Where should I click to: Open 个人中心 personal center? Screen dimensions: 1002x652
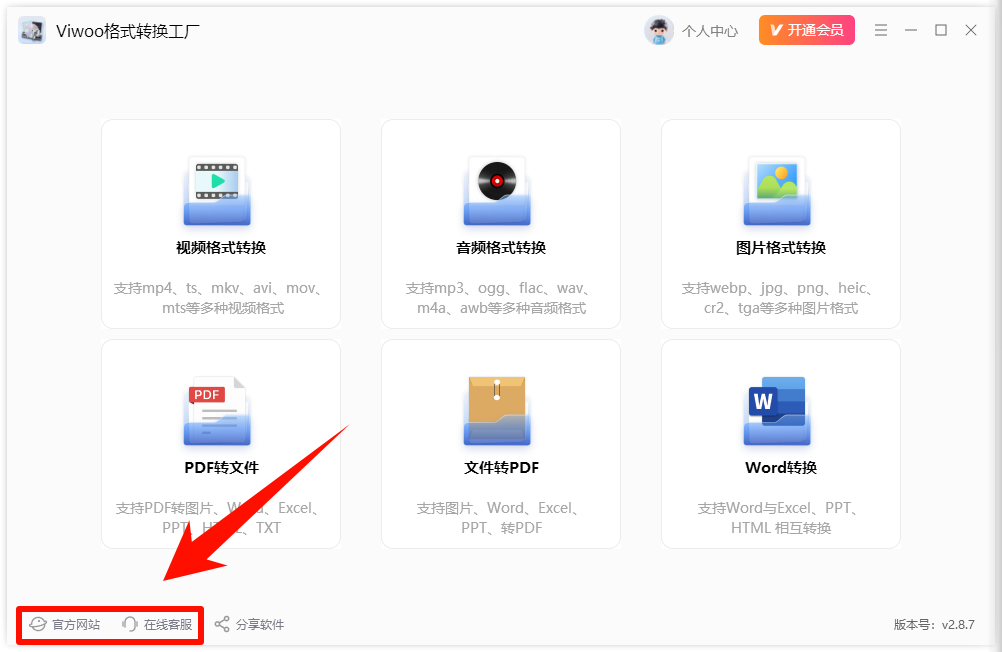pyautogui.click(x=712, y=30)
